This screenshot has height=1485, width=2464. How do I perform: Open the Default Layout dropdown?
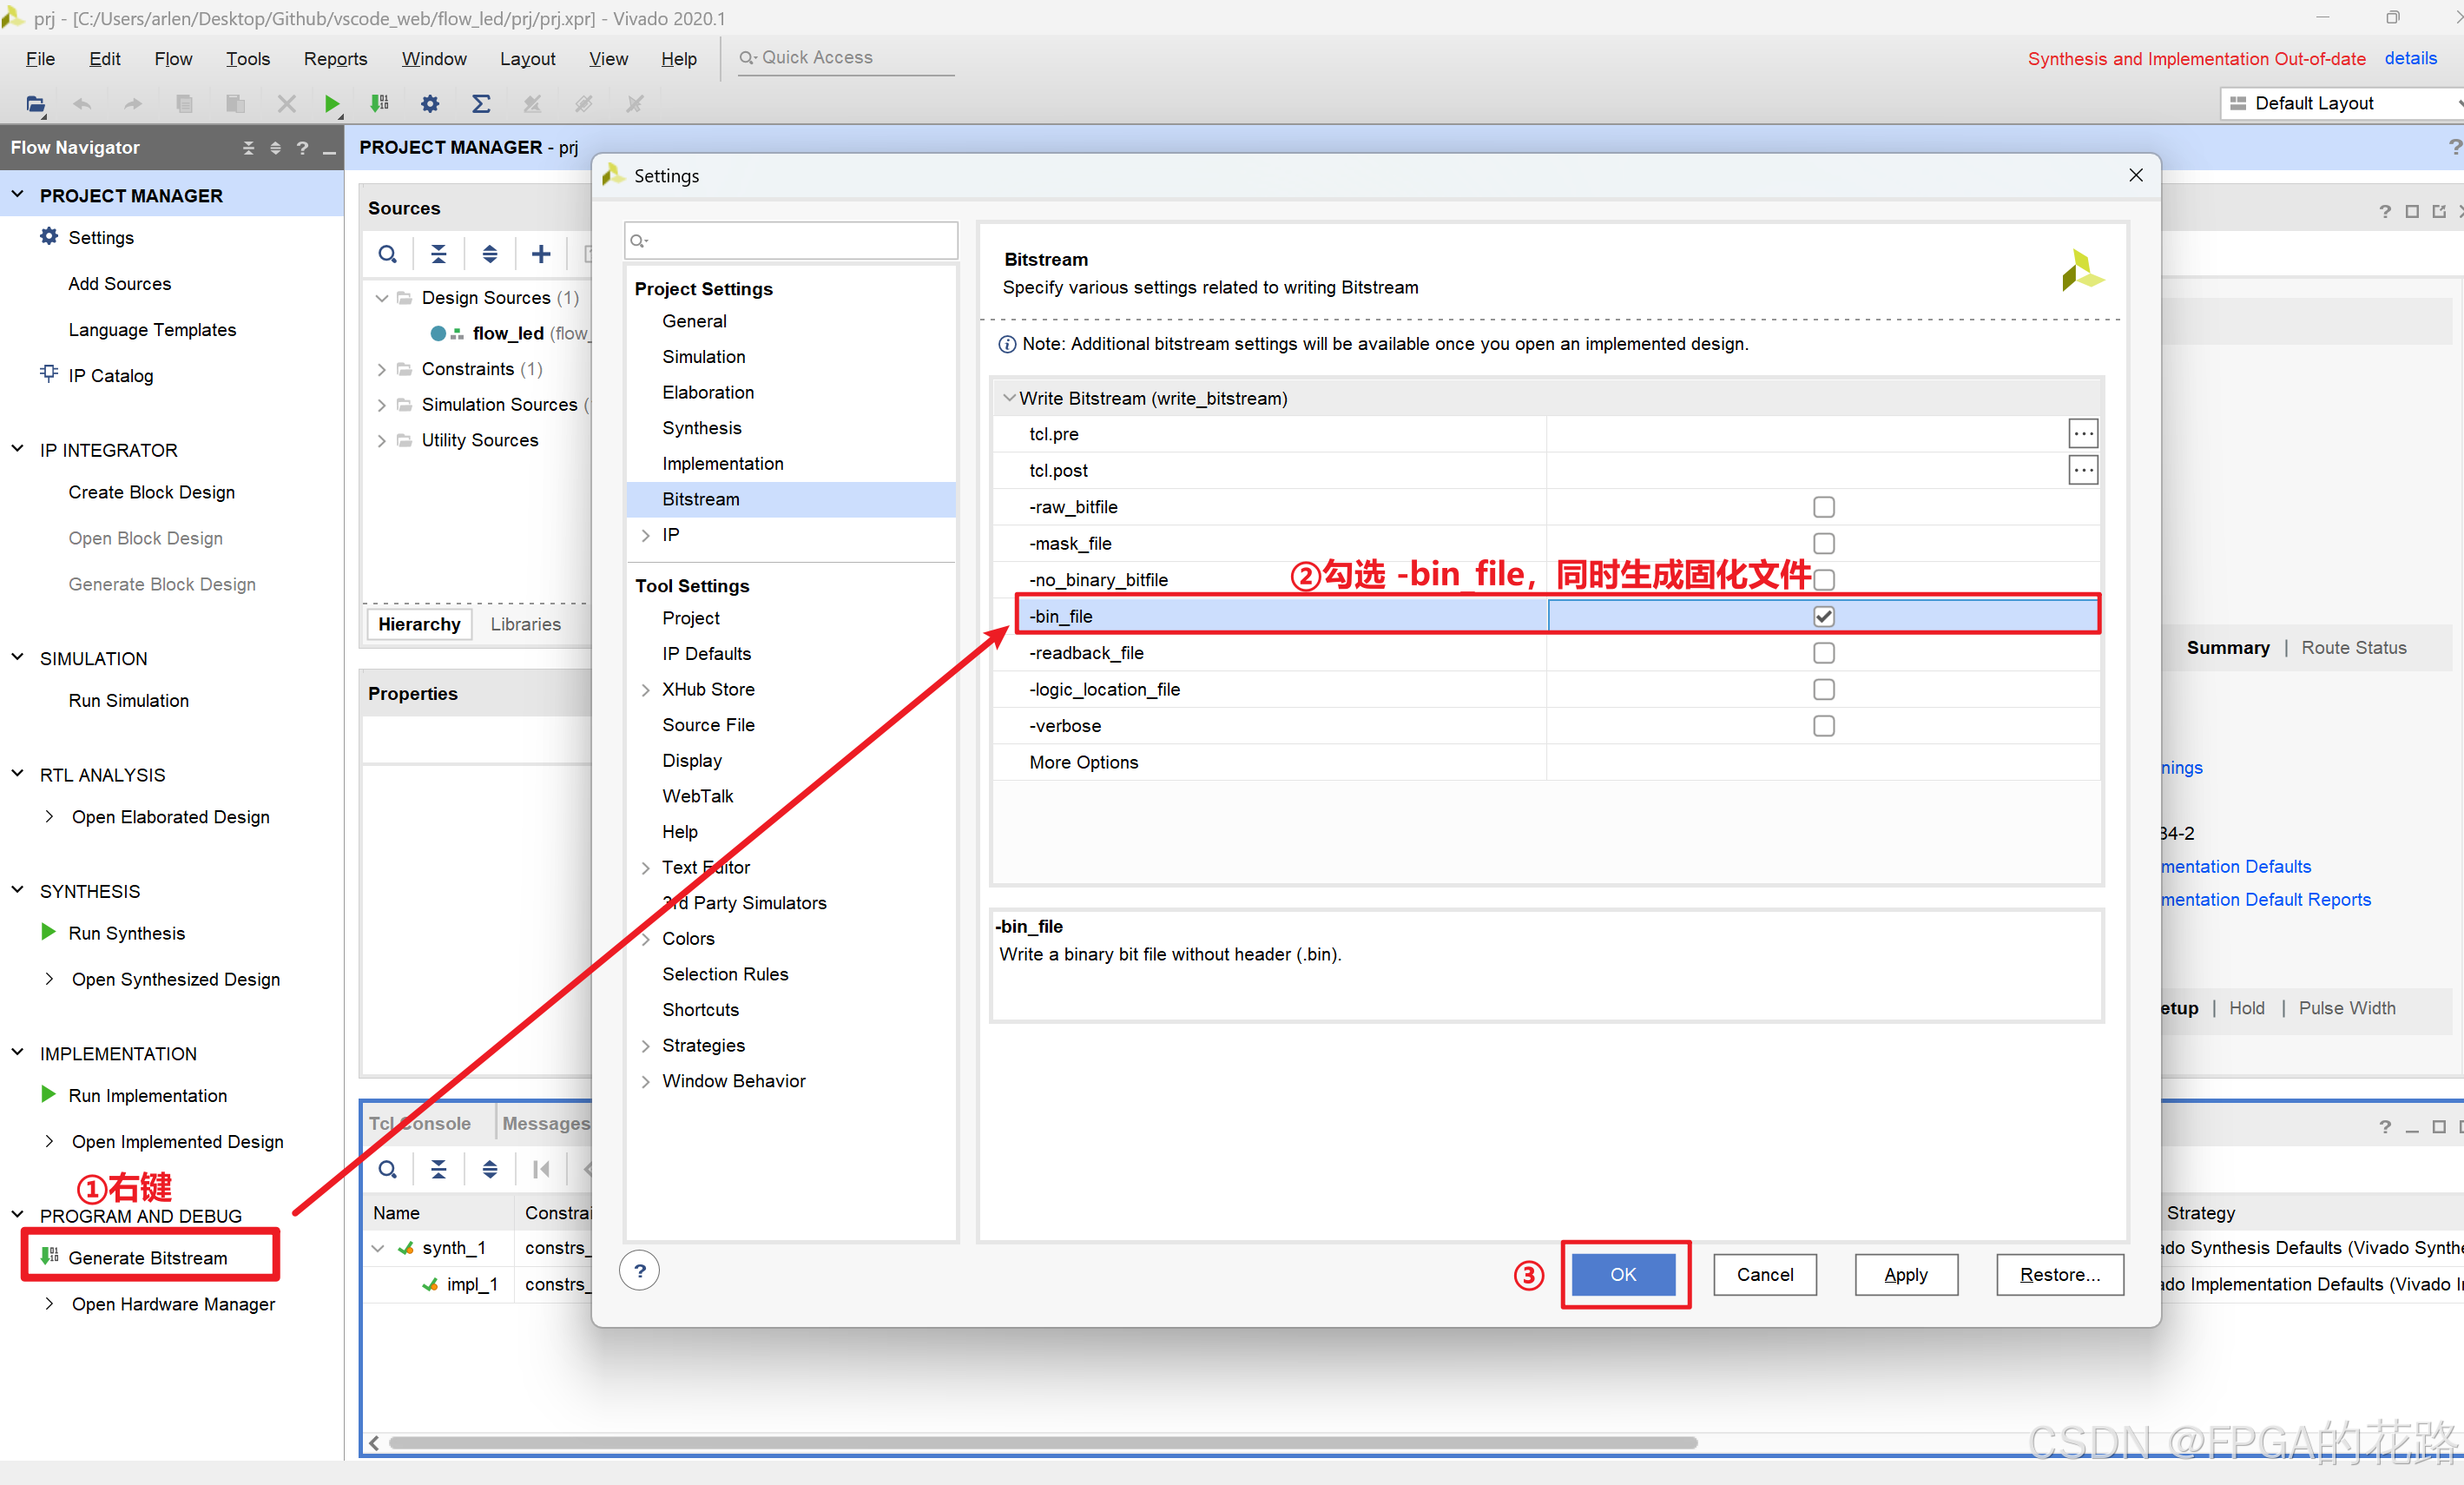[x=2340, y=103]
